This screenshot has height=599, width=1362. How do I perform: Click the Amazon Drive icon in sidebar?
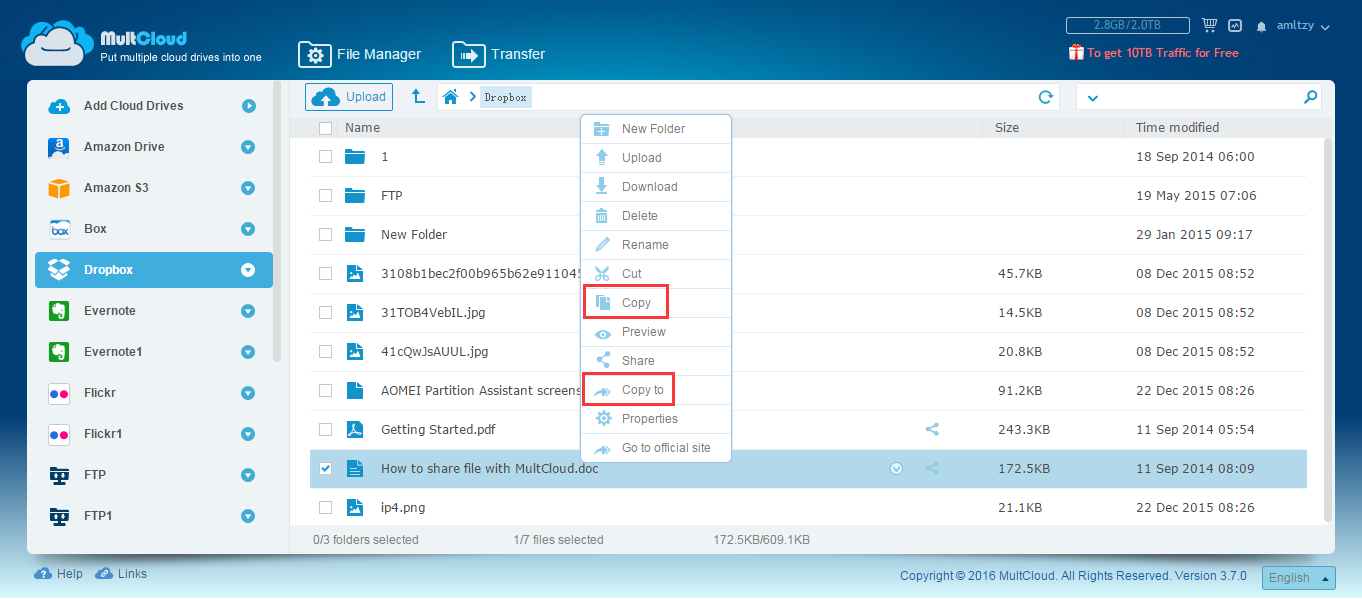point(60,147)
